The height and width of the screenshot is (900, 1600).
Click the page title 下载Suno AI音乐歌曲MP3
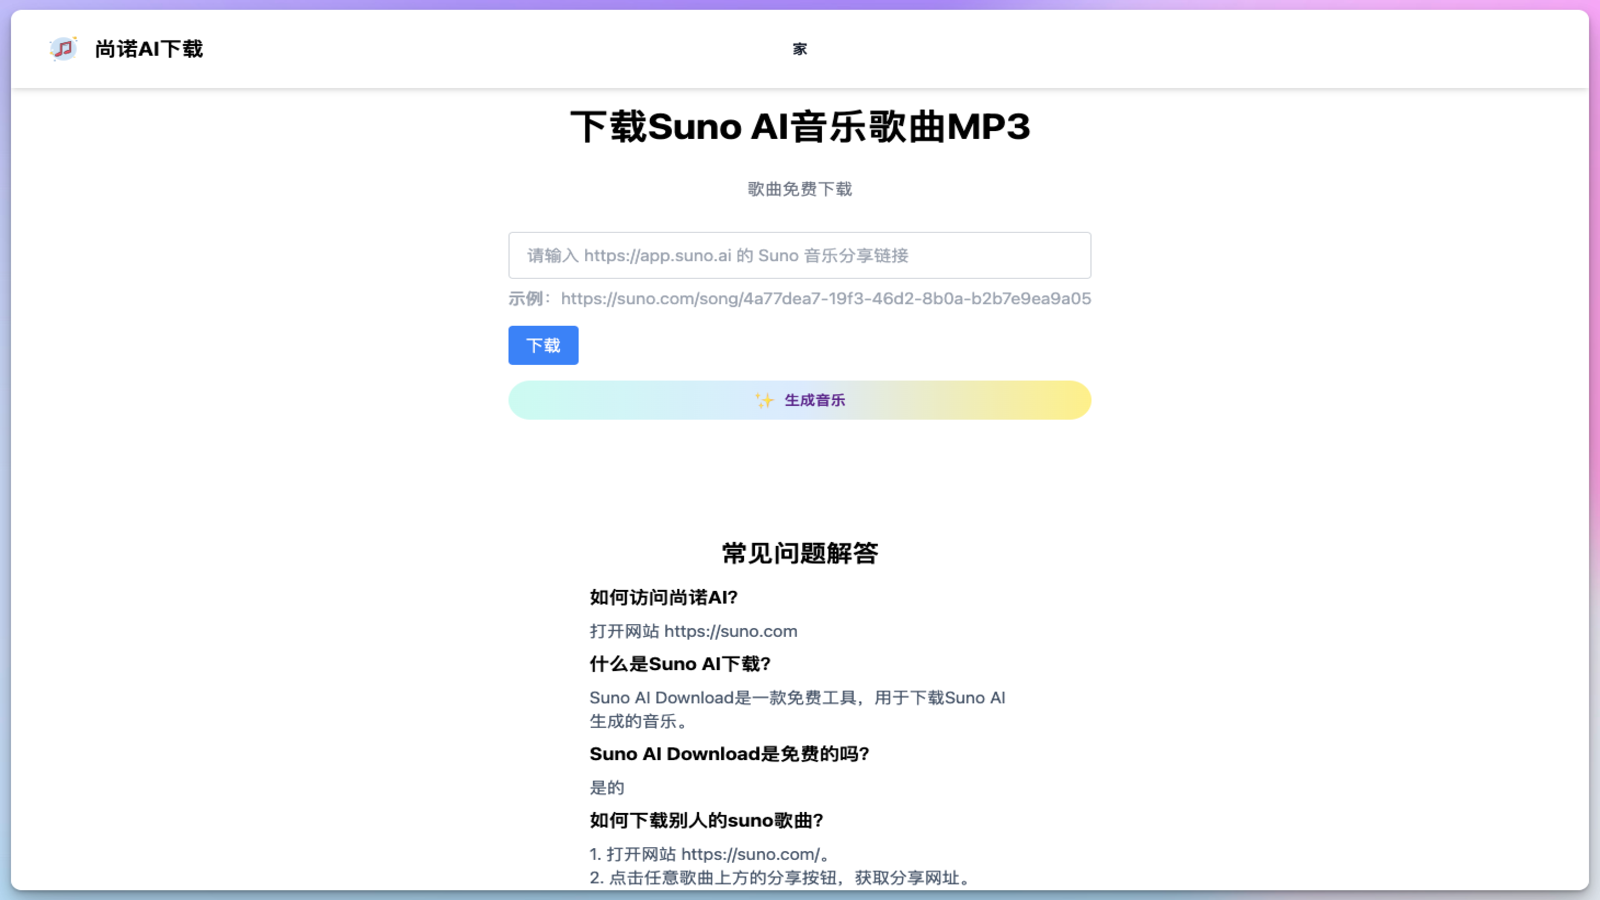pos(800,127)
